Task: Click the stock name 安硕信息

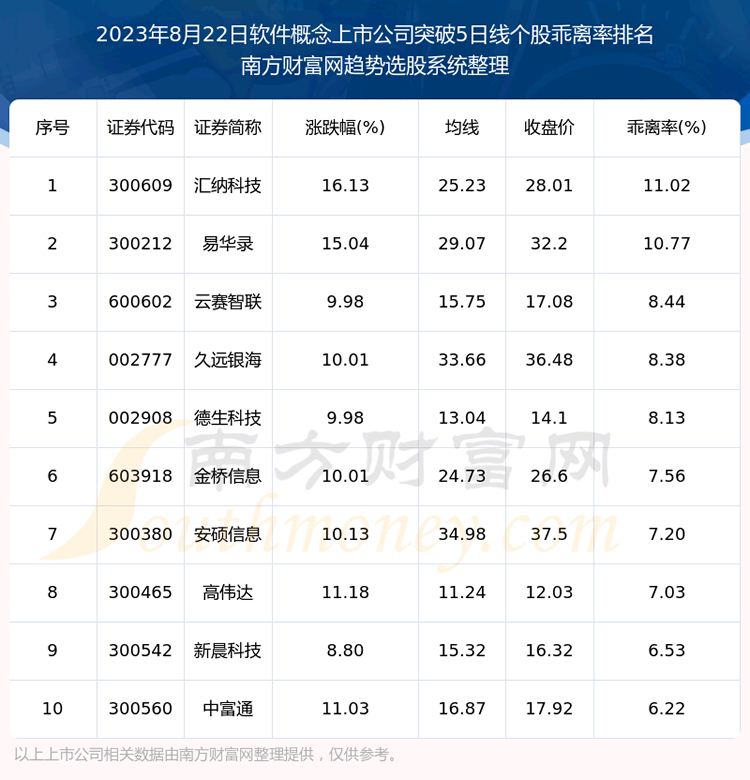Action: click(x=228, y=534)
